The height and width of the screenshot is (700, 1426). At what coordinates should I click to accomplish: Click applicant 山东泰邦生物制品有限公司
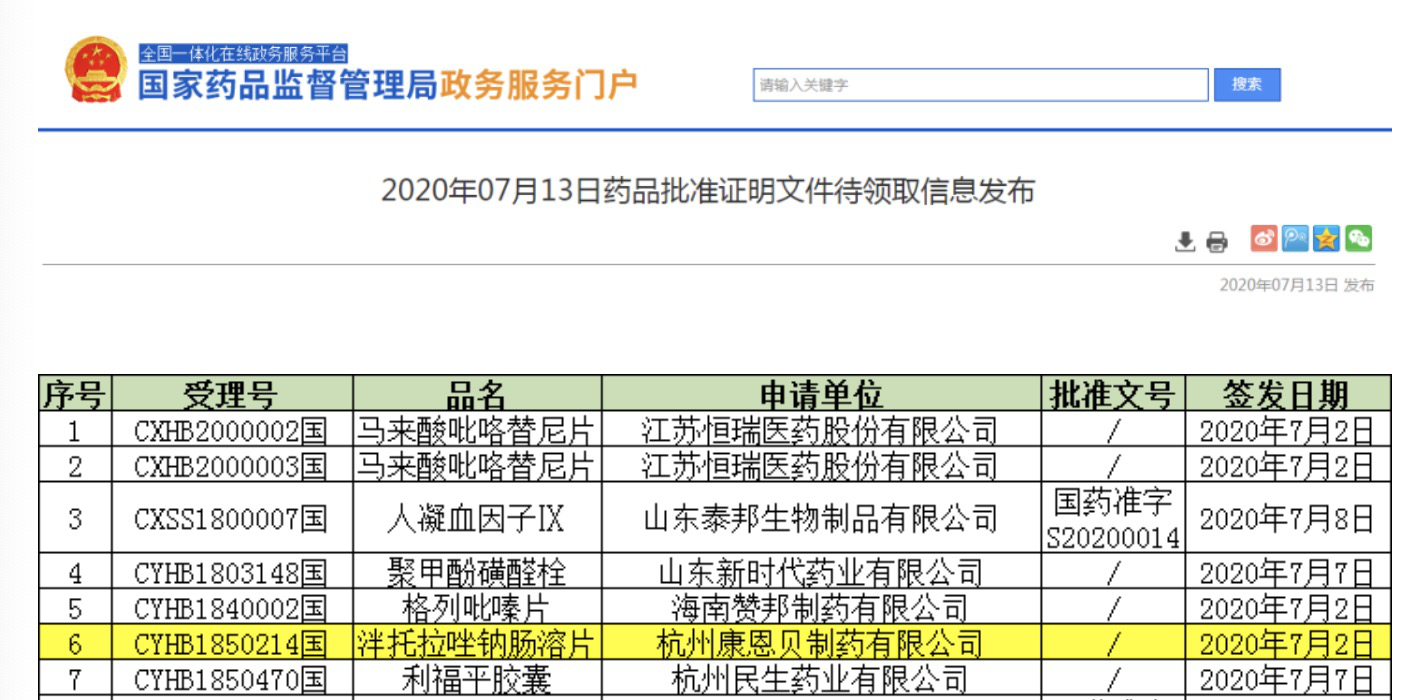point(820,519)
